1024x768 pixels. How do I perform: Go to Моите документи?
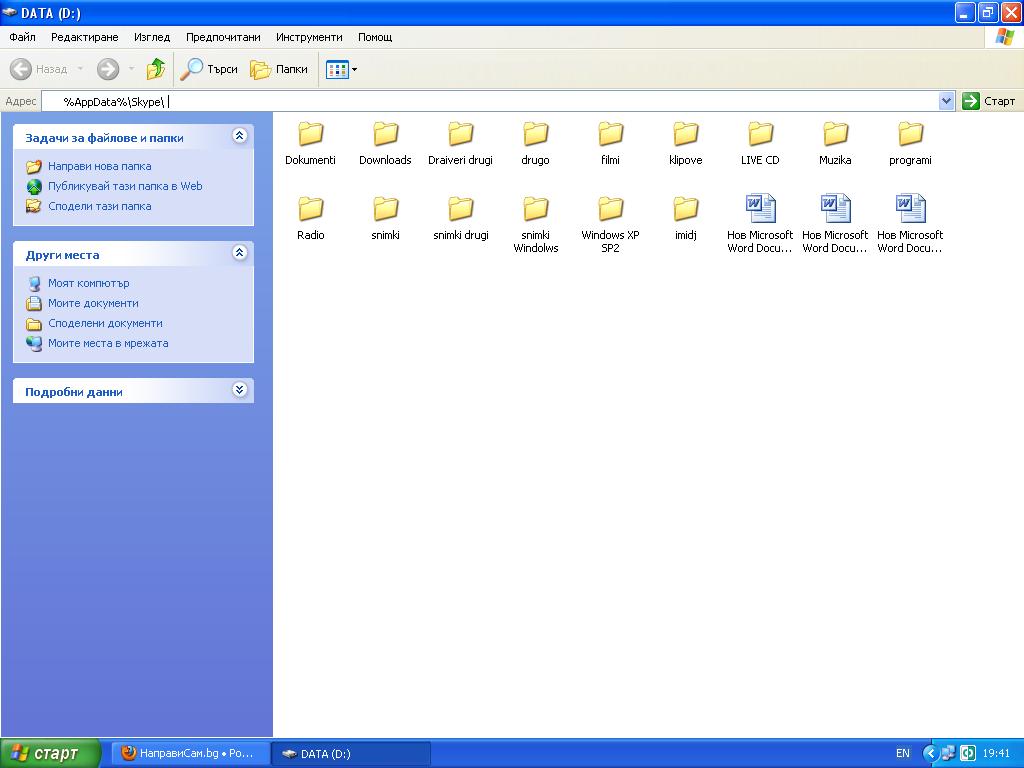click(93, 303)
